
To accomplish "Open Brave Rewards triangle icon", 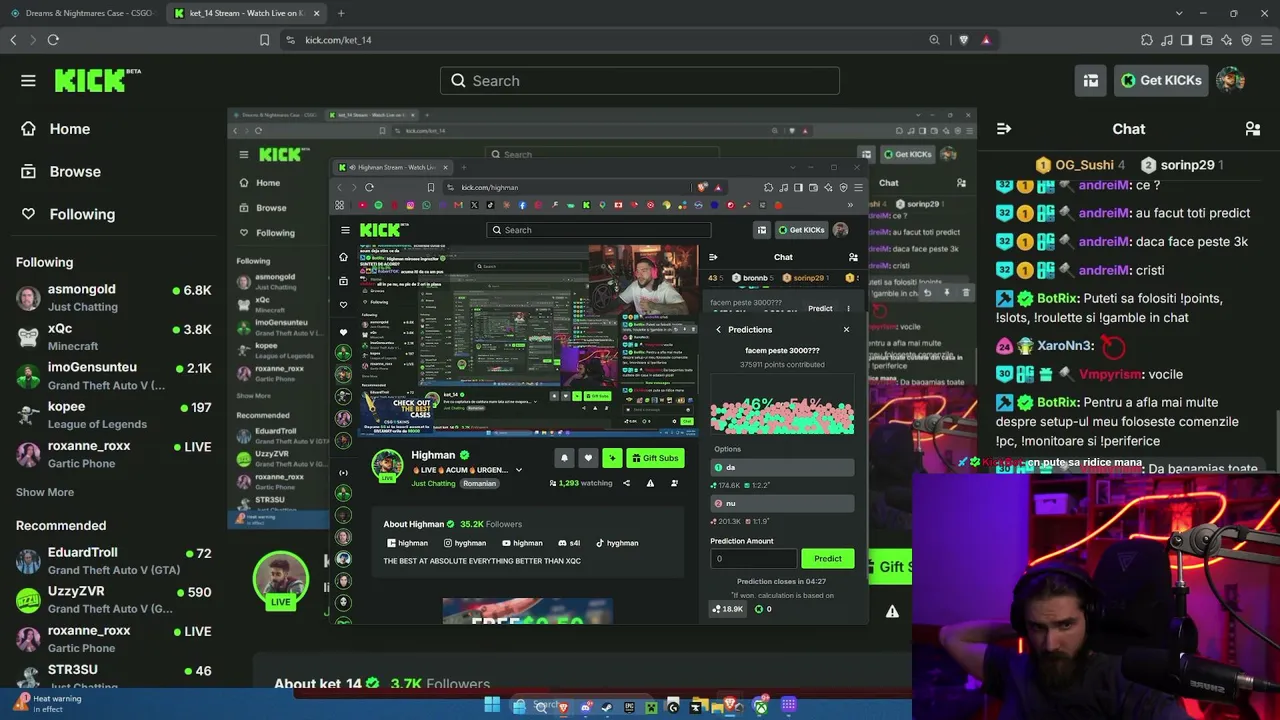I will pos(986,40).
